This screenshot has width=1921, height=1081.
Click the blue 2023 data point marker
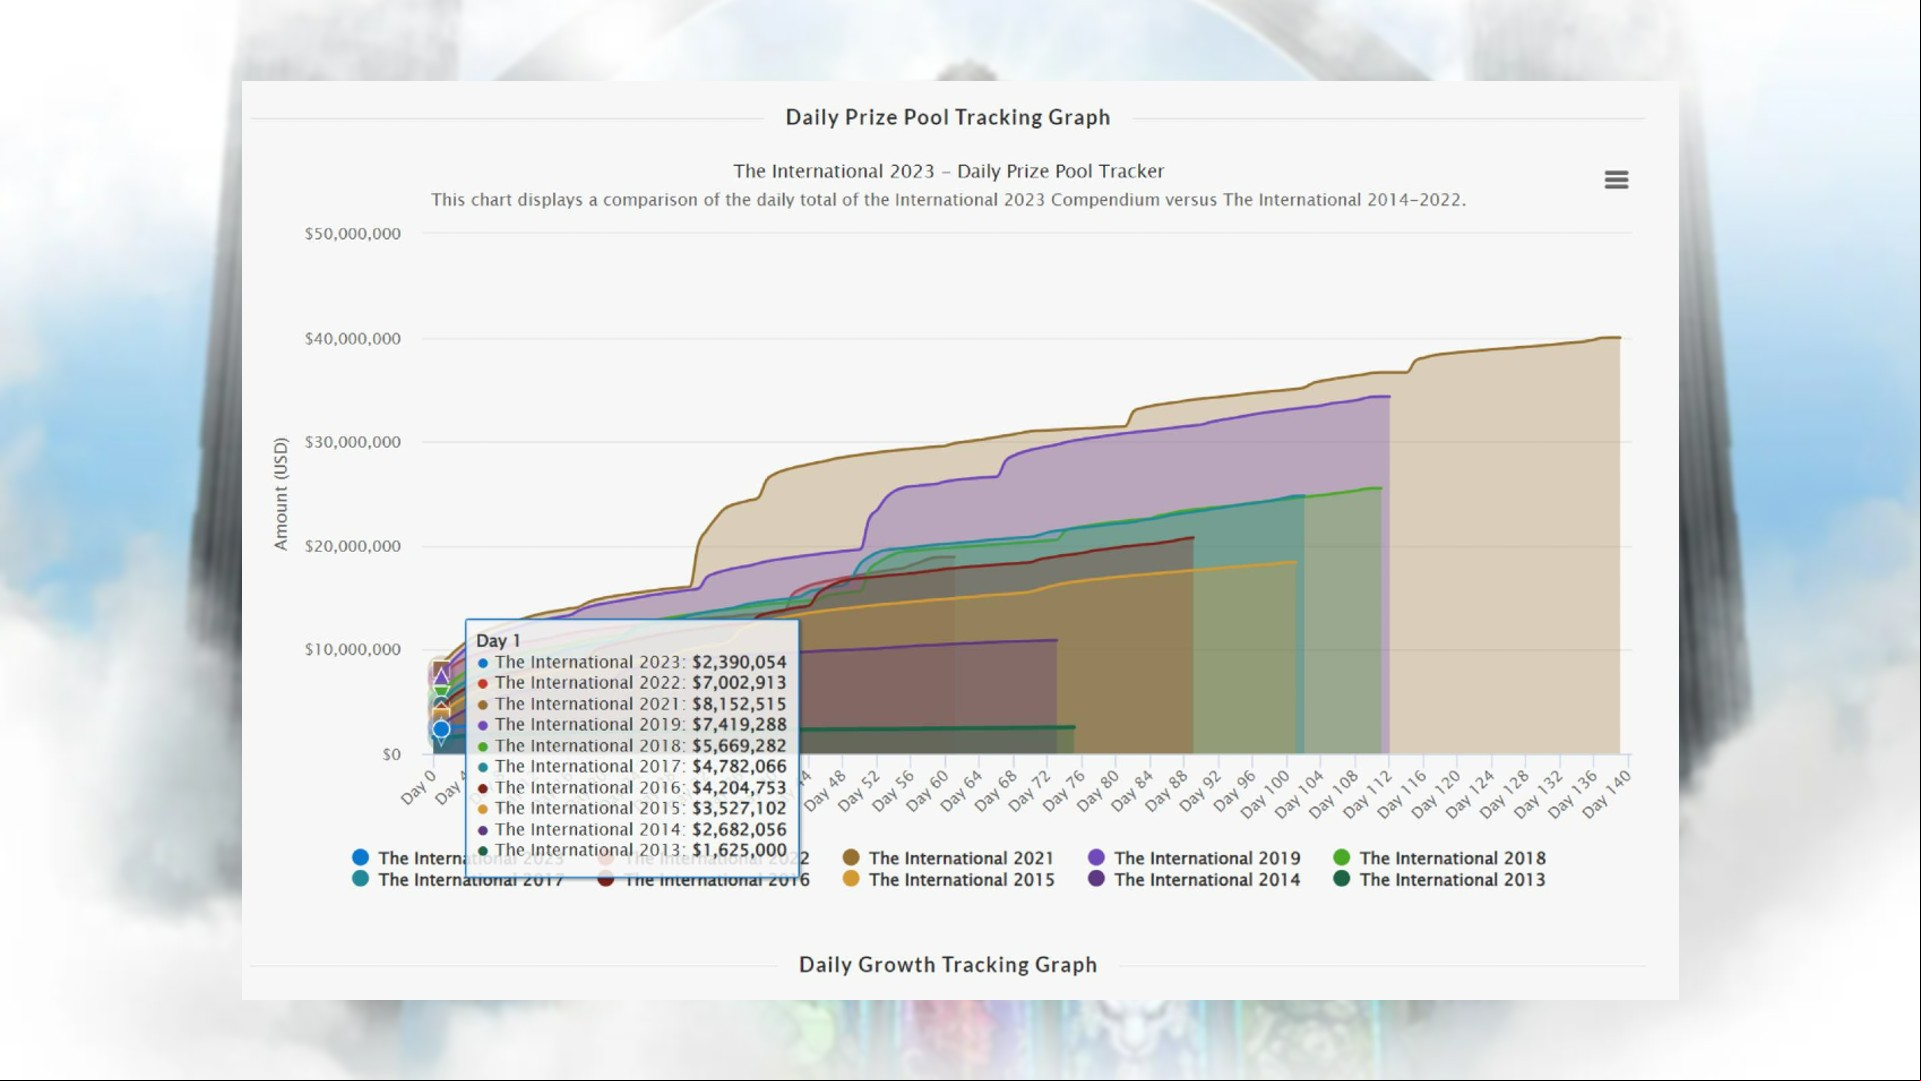point(441,729)
